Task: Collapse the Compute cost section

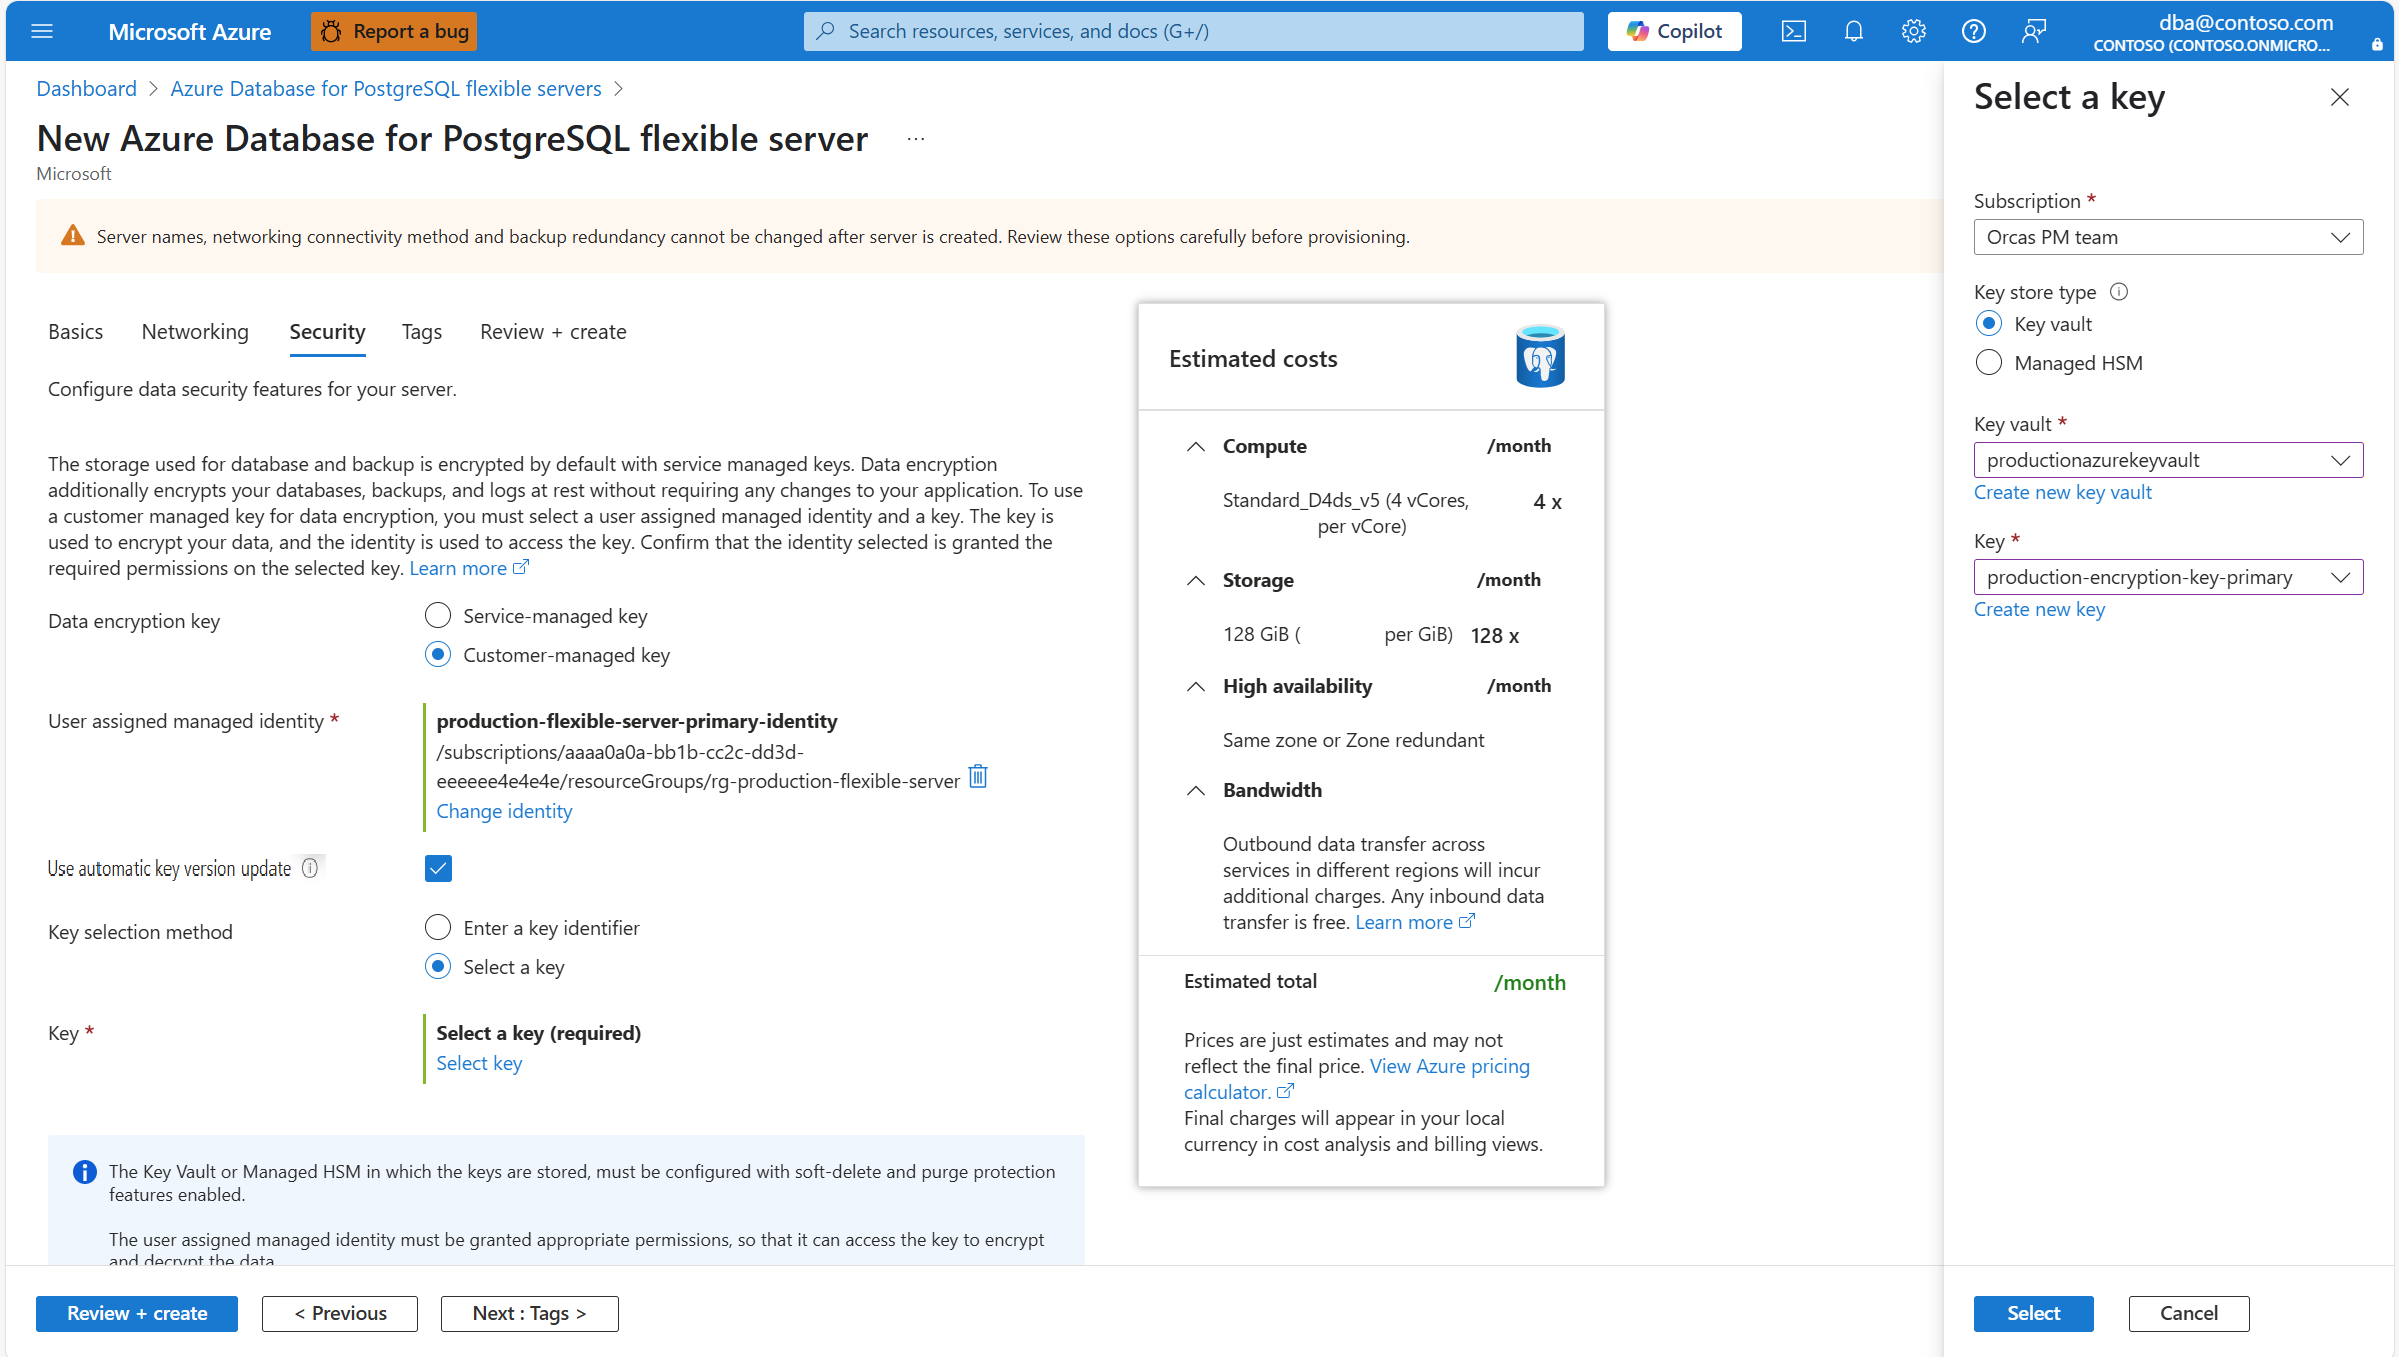Action: (1195, 447)
